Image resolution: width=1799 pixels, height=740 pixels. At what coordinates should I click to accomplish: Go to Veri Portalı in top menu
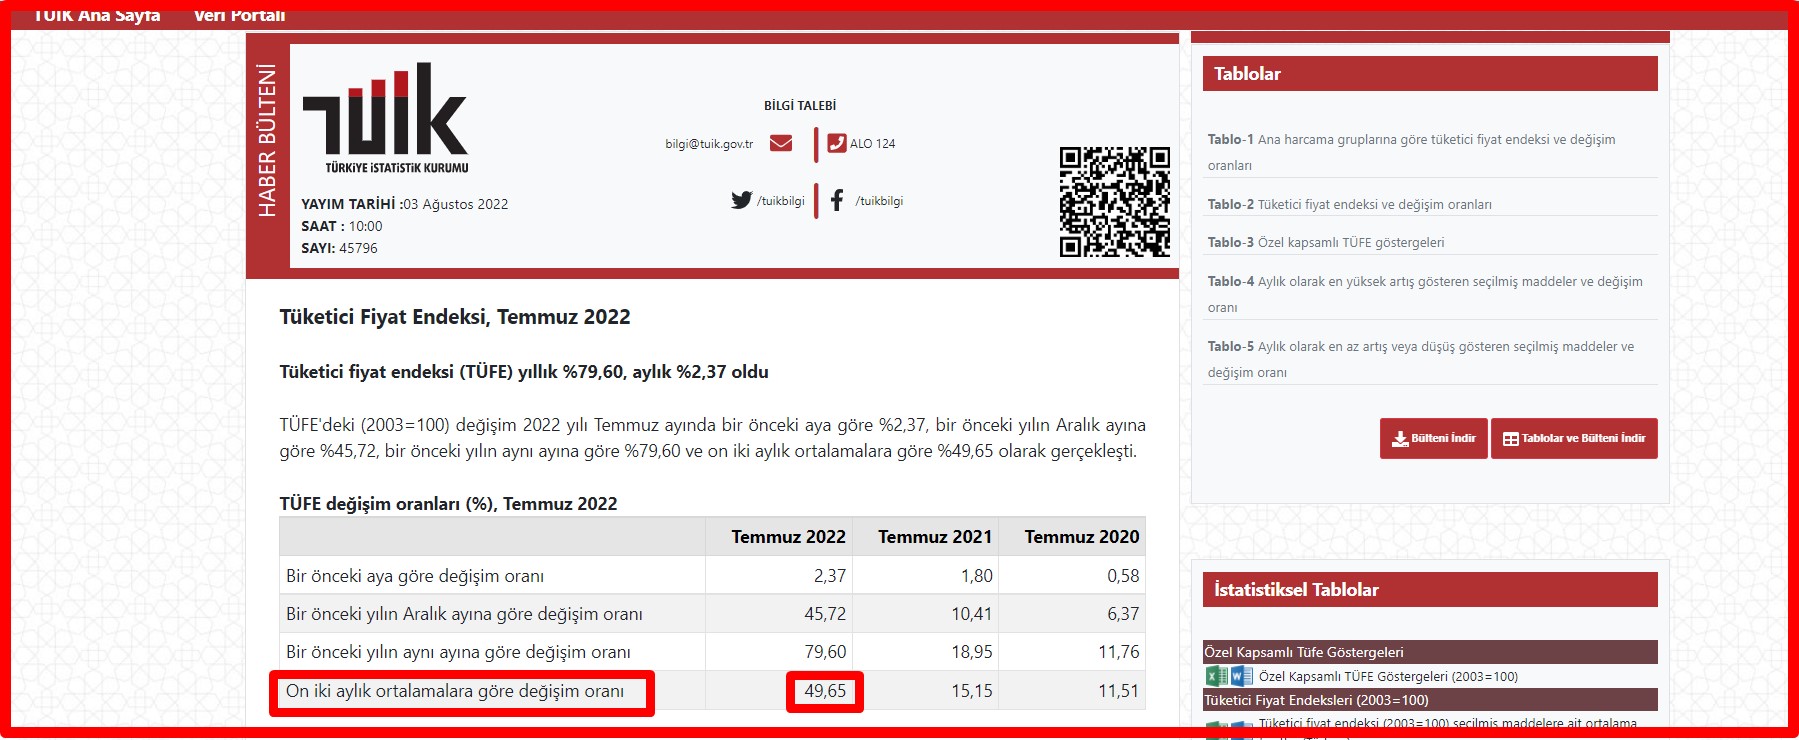pyautogui.click(x=239, y=15)
